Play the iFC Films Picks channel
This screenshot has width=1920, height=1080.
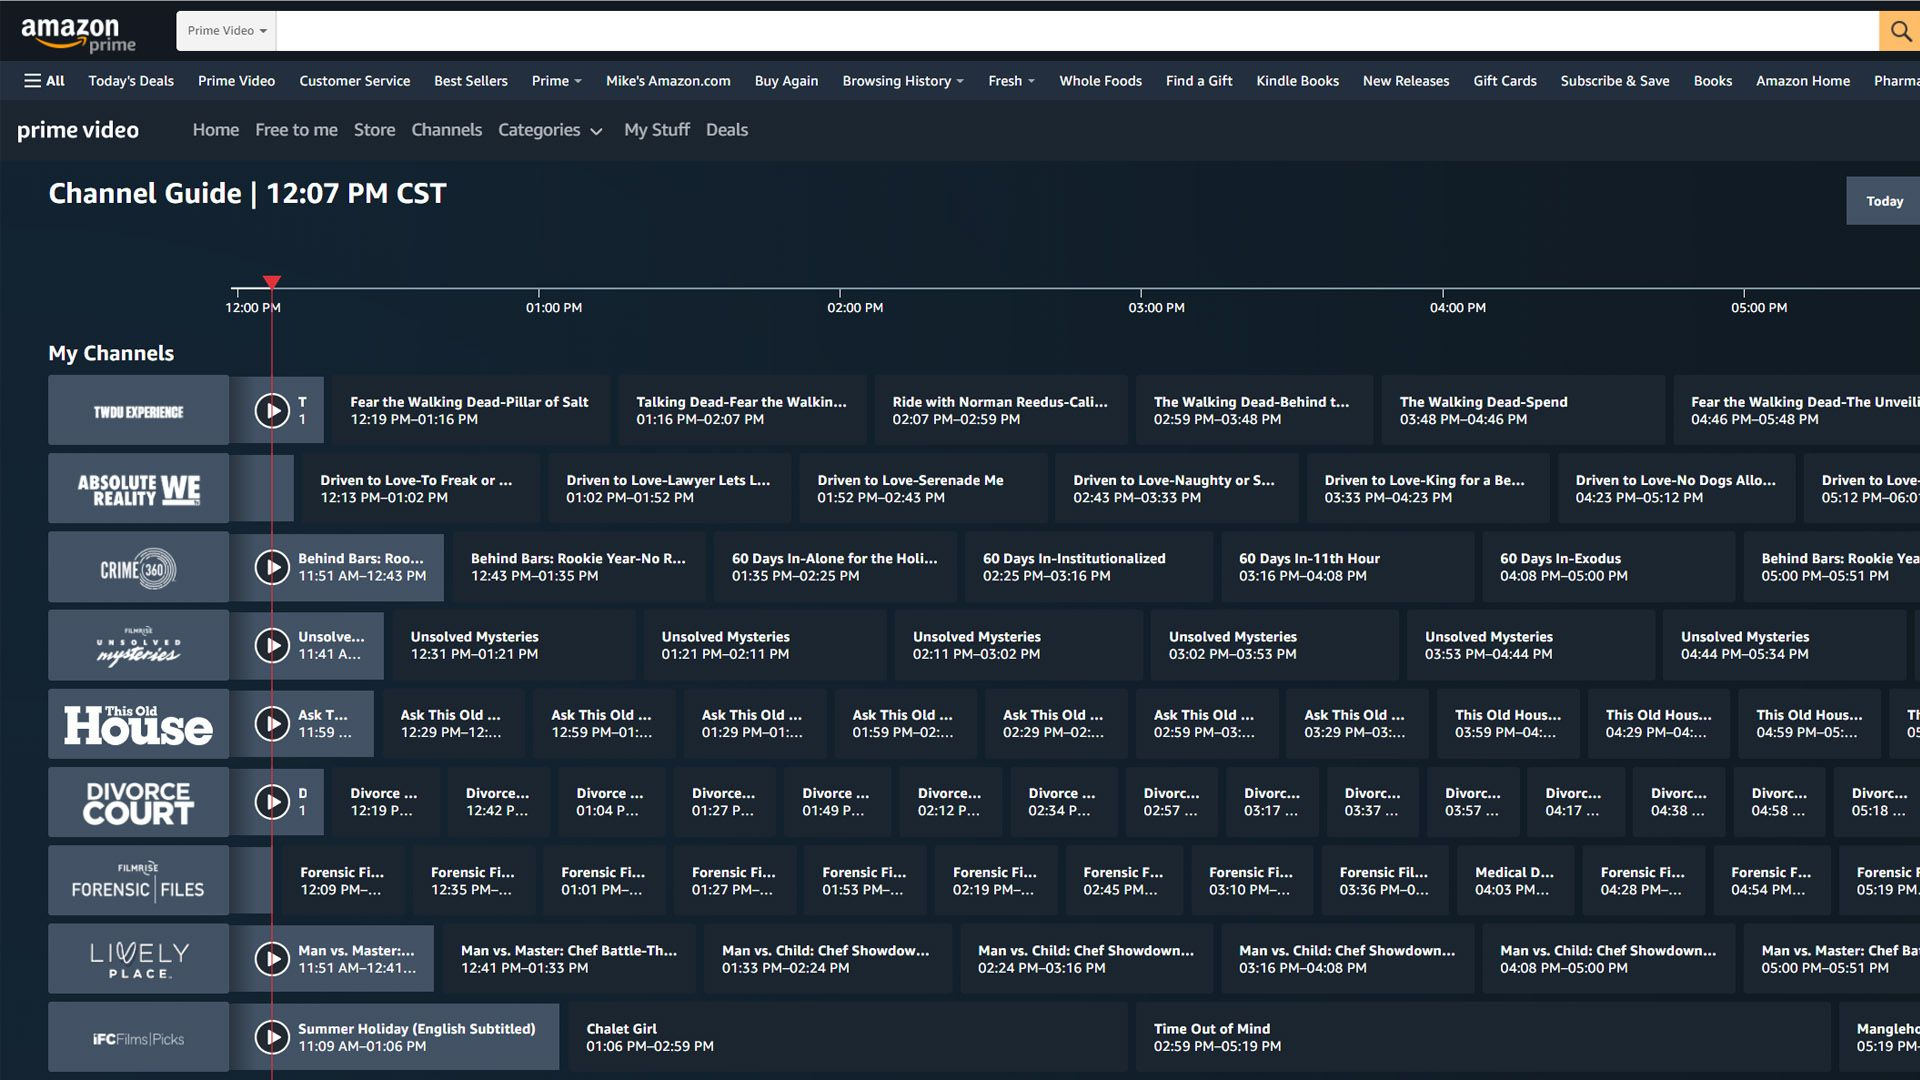pyautogui.click(x=271, y=1037)
